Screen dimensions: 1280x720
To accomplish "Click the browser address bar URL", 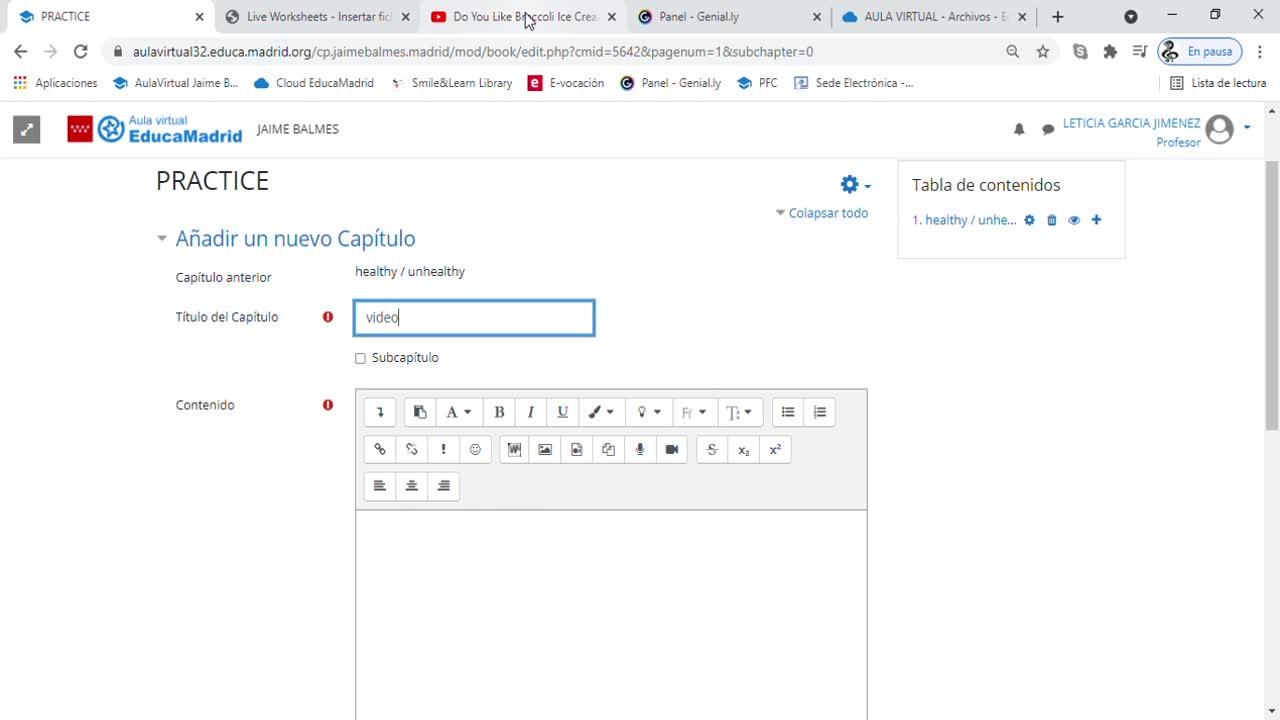I will coord(473,51).
